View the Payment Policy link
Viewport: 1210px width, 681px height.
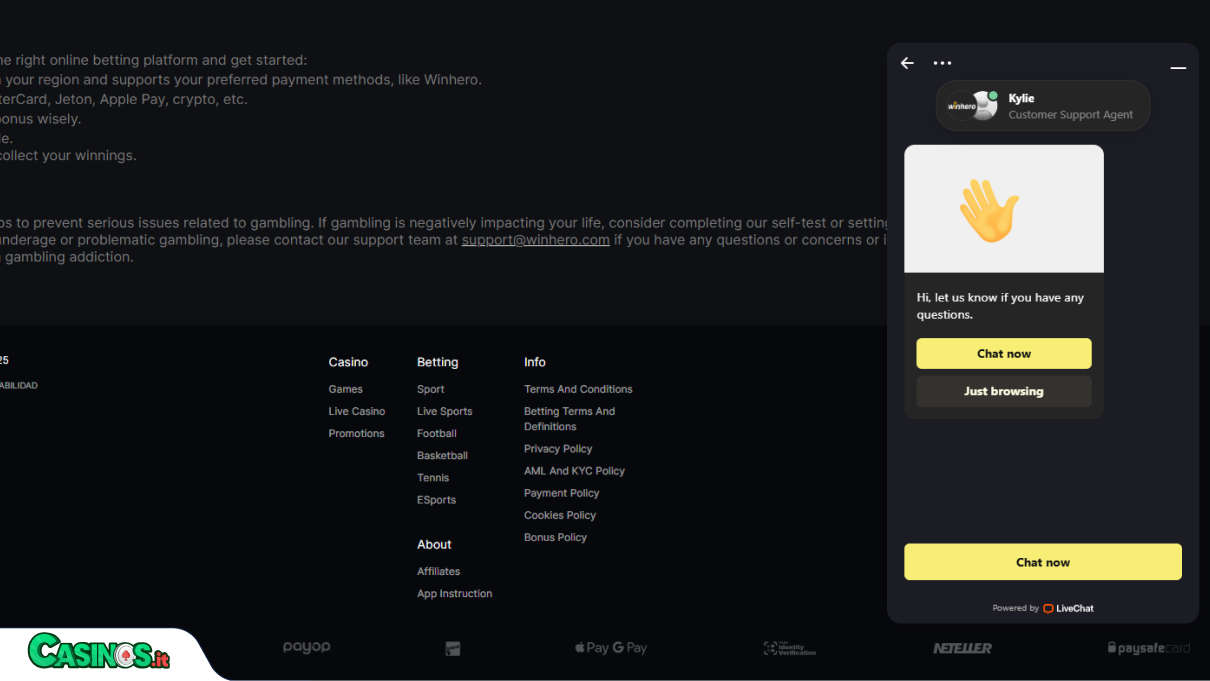tap(562, 493)
